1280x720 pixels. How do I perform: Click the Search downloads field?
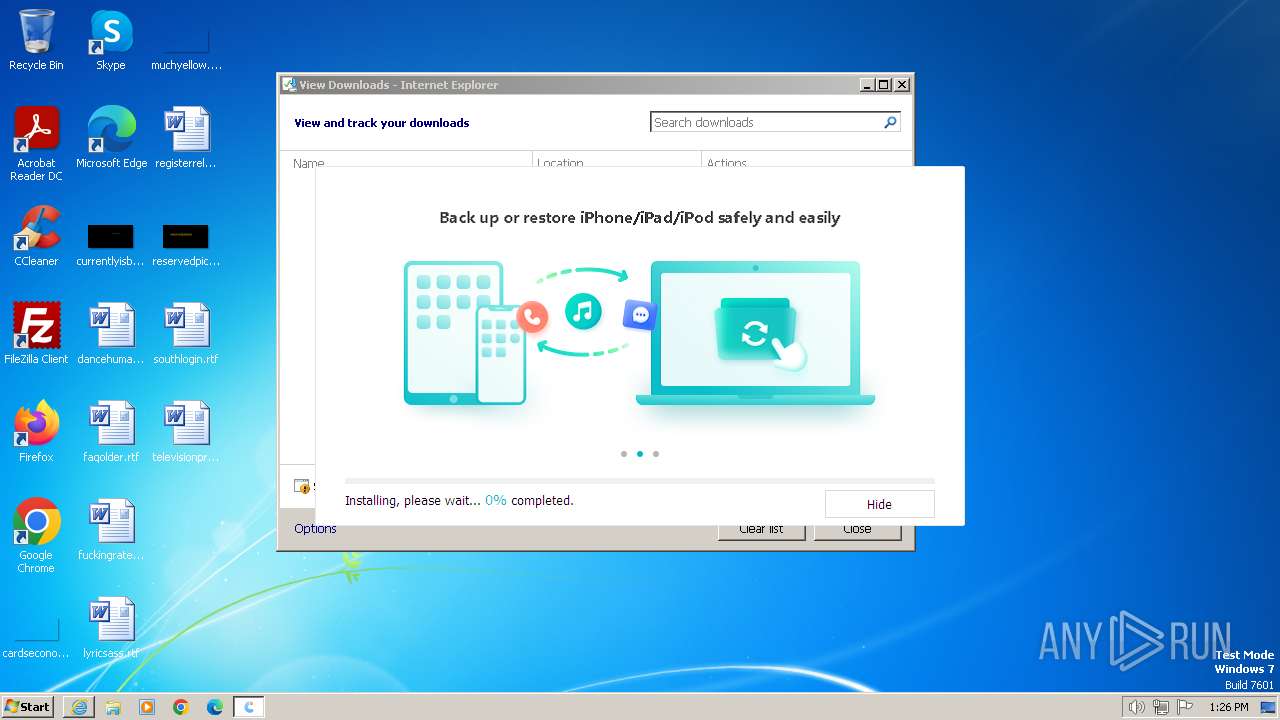point(766,122)
